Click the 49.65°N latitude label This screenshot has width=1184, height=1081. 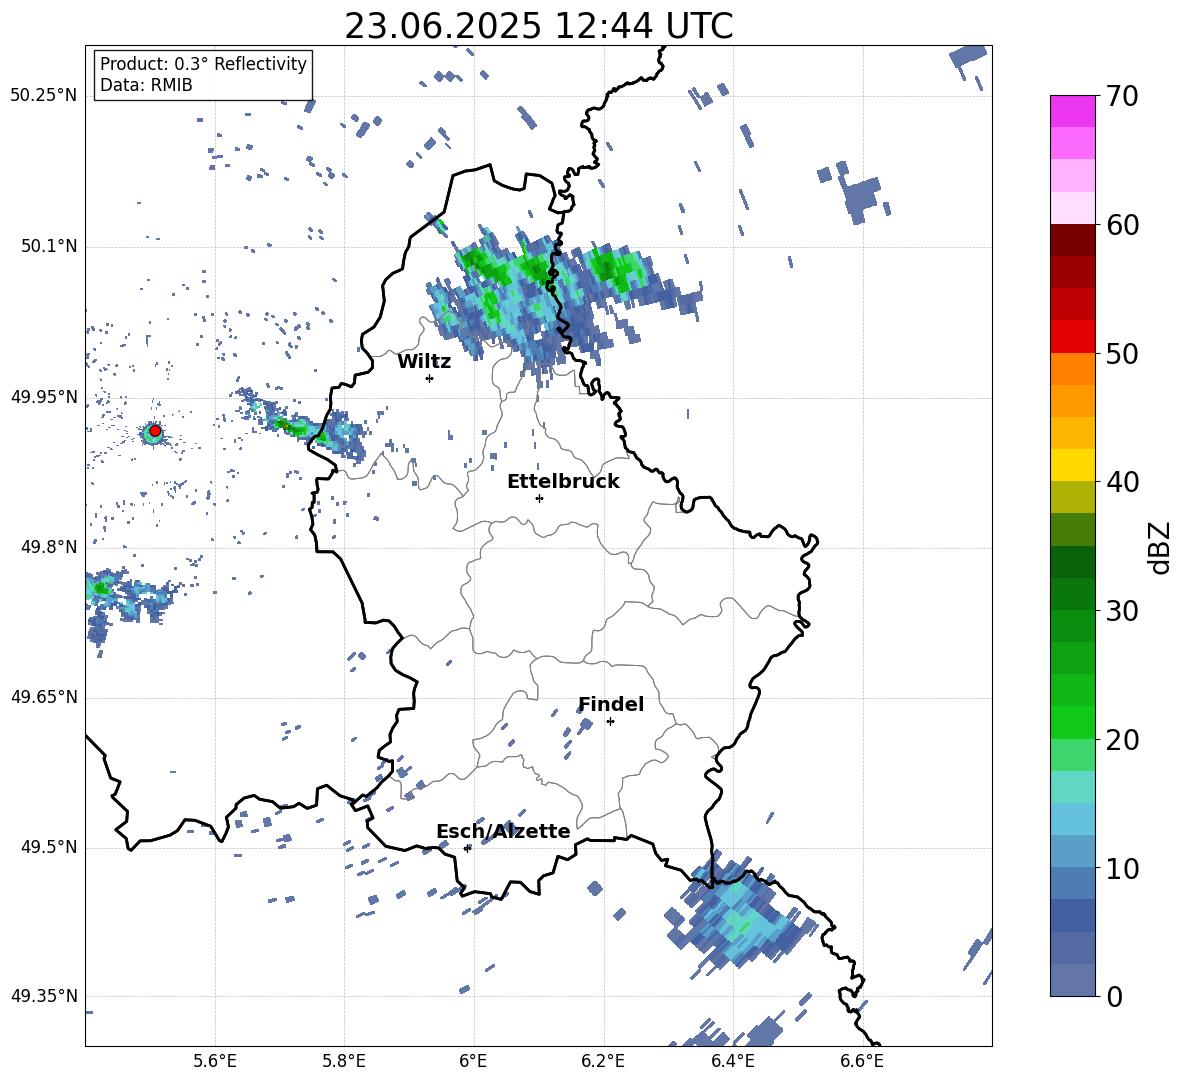(x=44, y=697)
